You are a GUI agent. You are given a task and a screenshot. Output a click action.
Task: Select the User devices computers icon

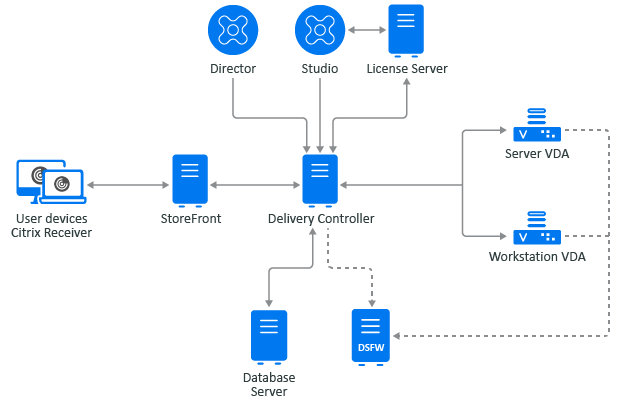click(51, 182)
